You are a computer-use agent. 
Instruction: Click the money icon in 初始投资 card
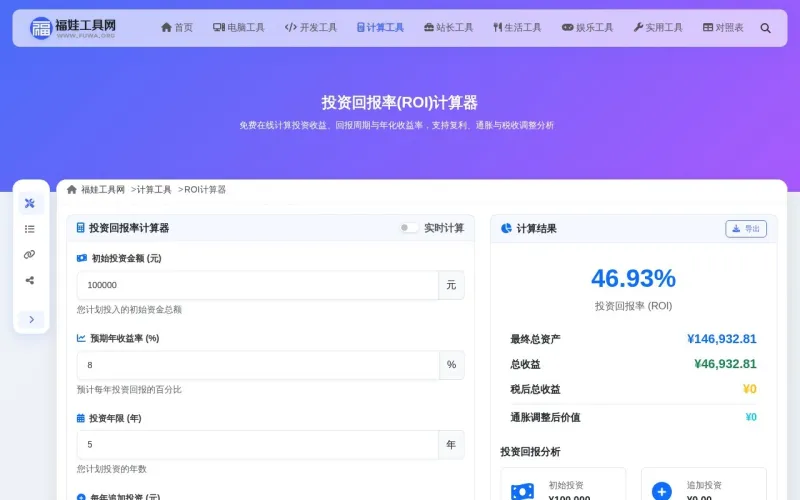coord(522,491)
